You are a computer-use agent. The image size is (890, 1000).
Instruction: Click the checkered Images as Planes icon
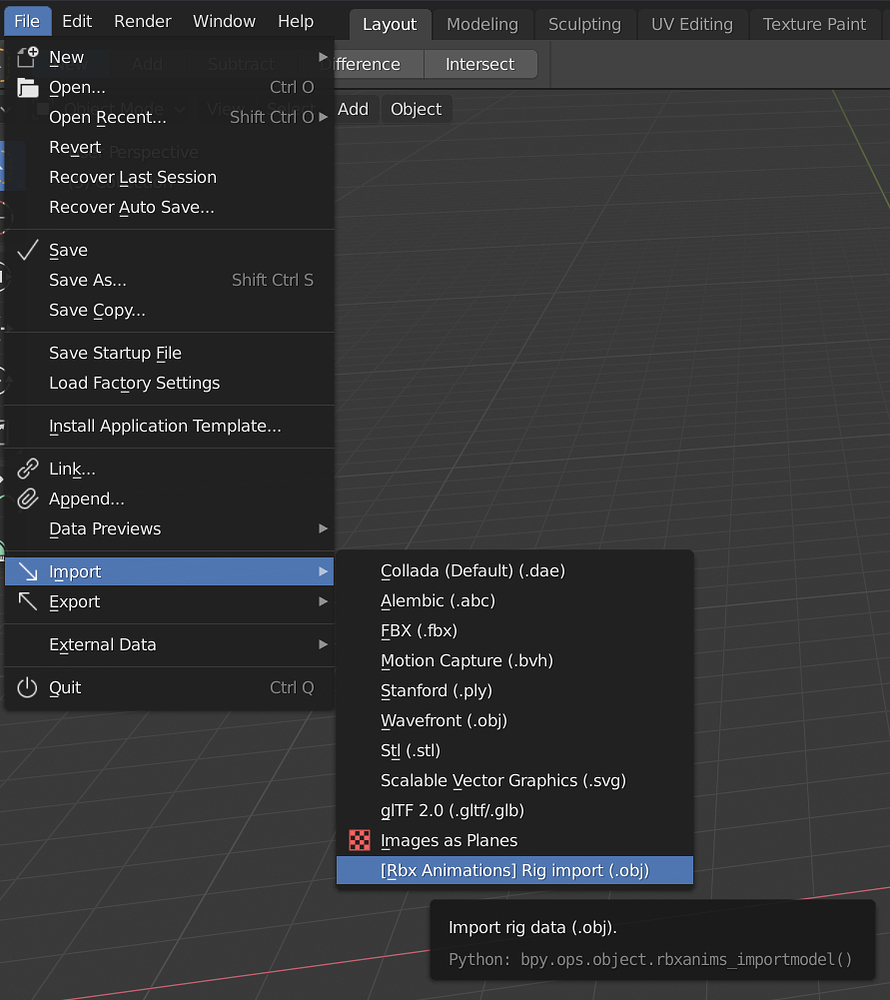[359, 840]
